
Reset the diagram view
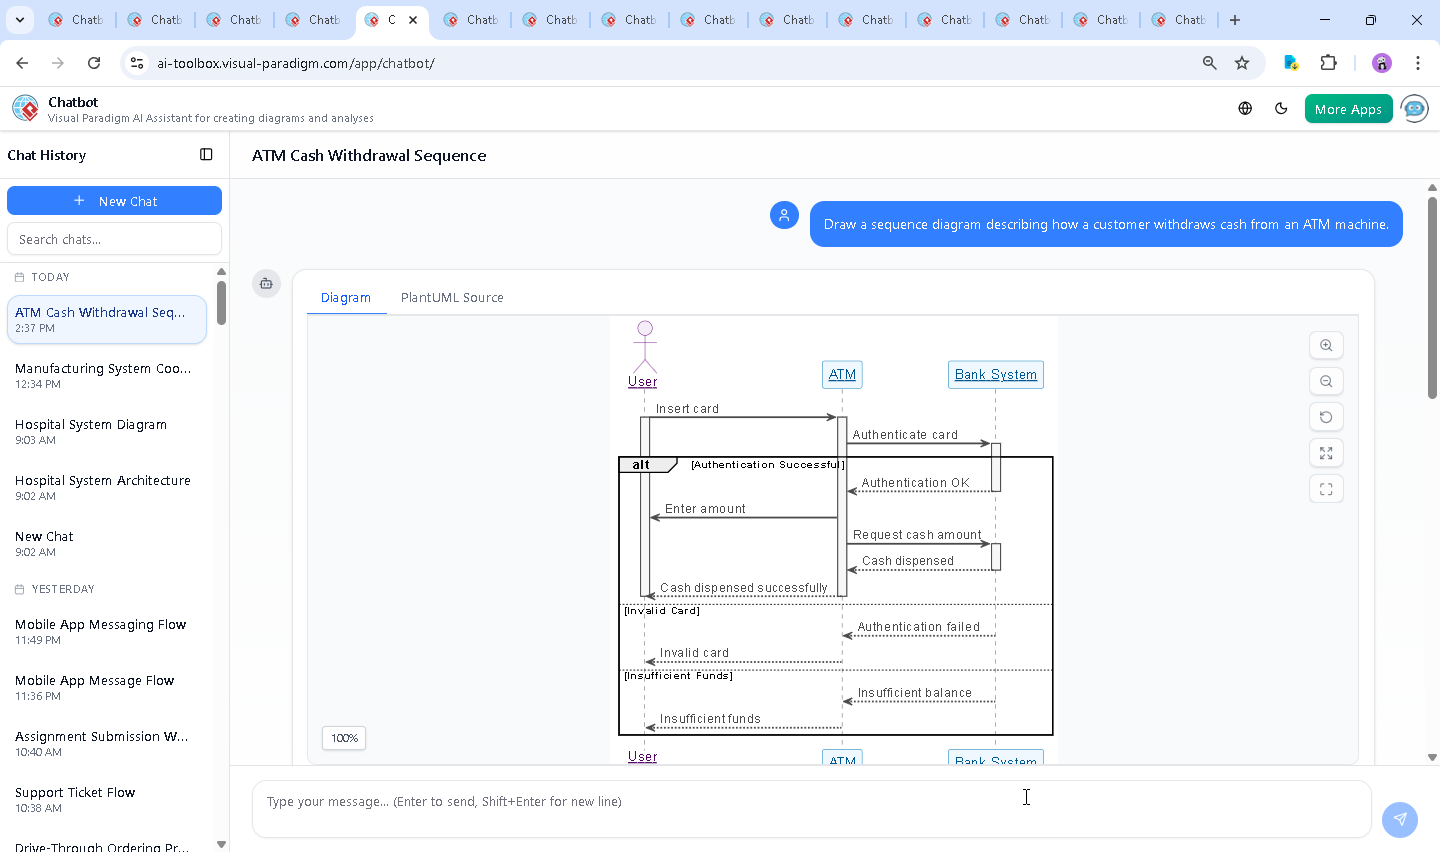coord(1326,417)
